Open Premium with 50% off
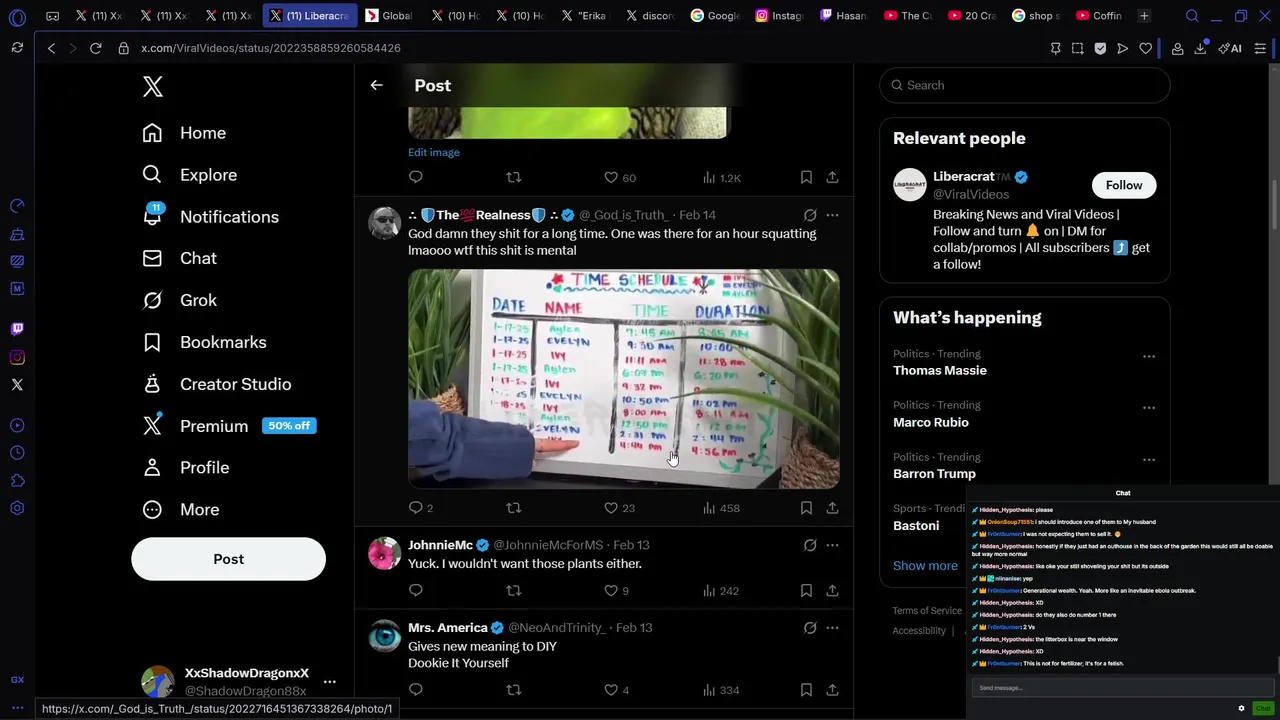Viewport: 1280px width, 720px height. [230, 426]
